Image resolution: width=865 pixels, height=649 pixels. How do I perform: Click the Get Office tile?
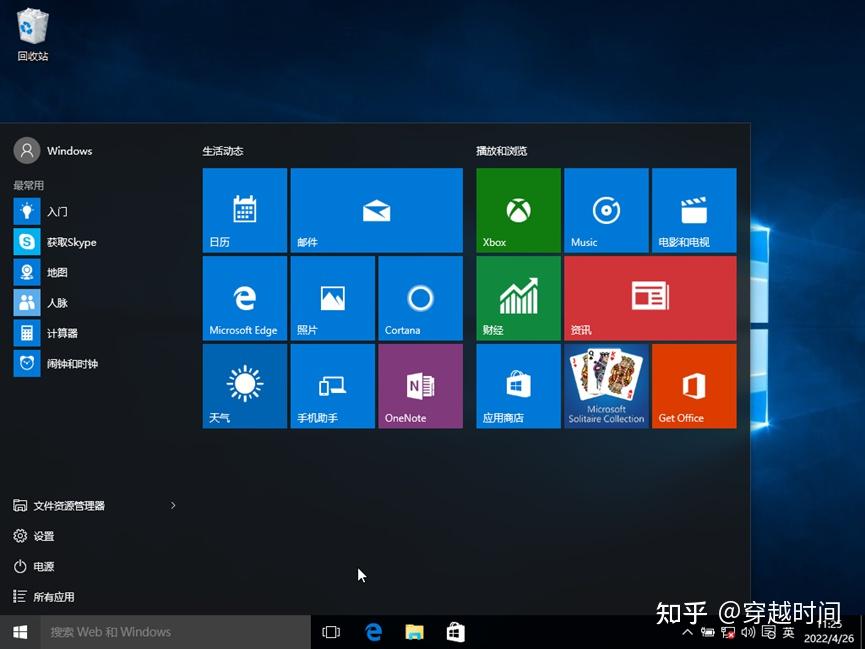coord(694,386)
